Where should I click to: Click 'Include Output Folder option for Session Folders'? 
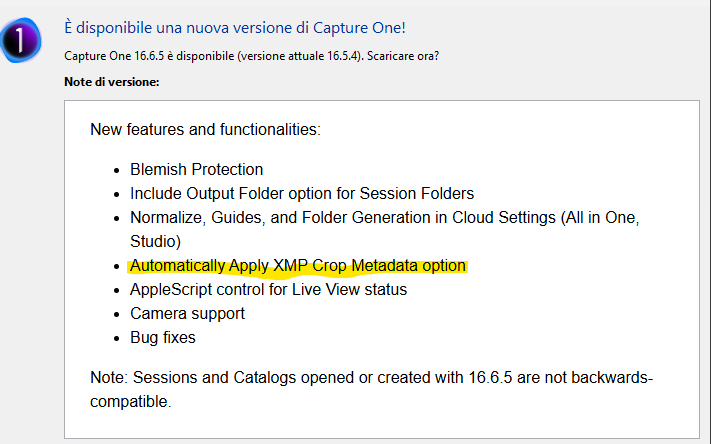302,194
